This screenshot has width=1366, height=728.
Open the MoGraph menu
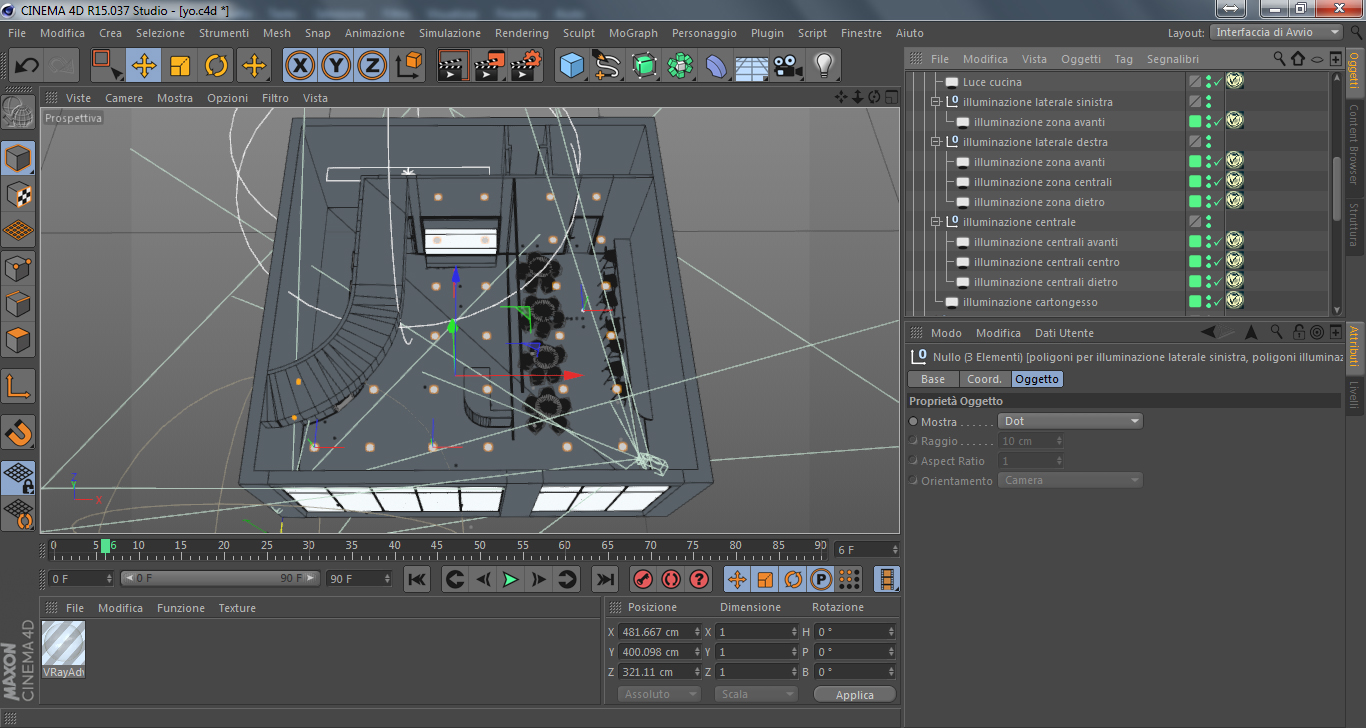[633, 33]
